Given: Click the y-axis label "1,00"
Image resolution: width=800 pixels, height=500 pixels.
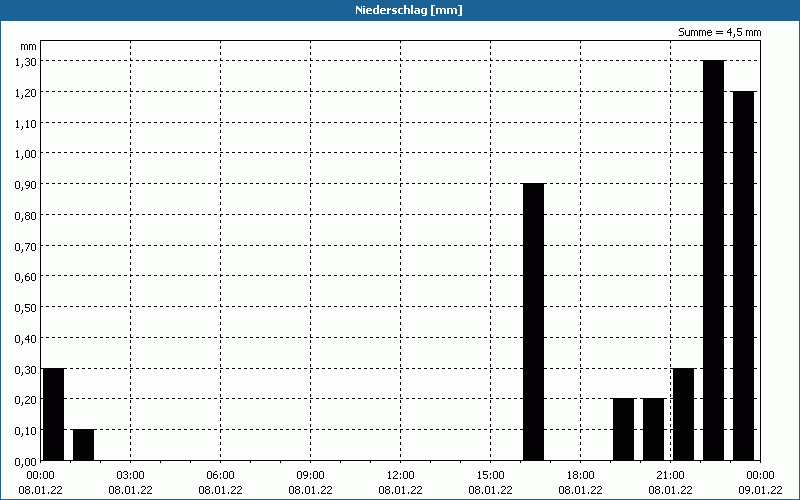Looking at the screenshot, I should click(x=26, y=154).
